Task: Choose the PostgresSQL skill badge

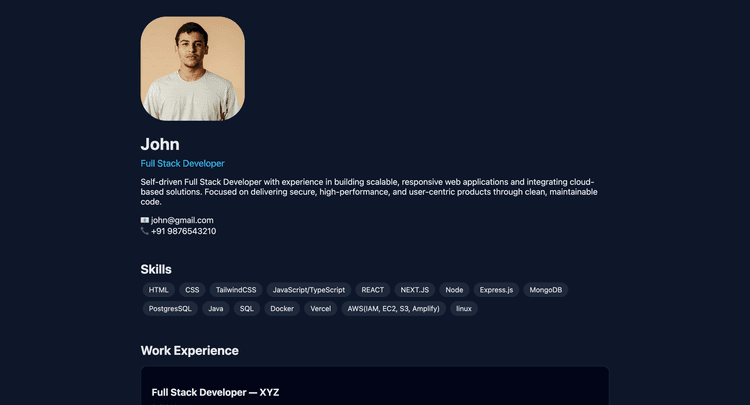Action: pyautogui.click(x=170, y=308)
